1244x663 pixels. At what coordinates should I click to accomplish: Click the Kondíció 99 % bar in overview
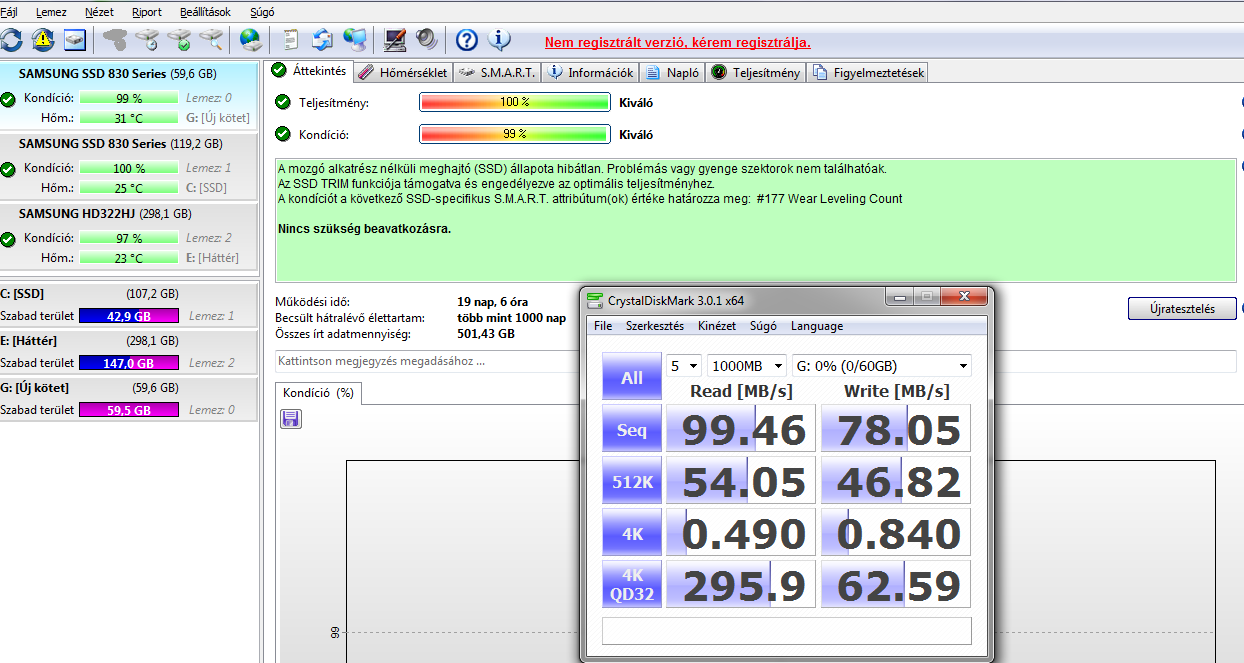point(514,134)
